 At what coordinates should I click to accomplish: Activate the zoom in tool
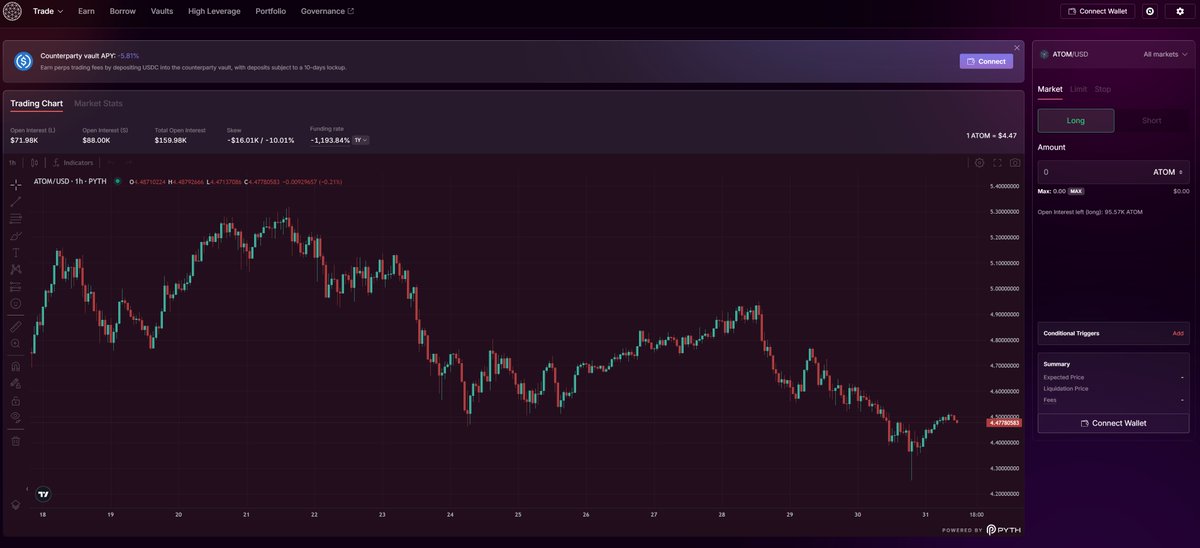pyautogui.click(x=16, y=343)
